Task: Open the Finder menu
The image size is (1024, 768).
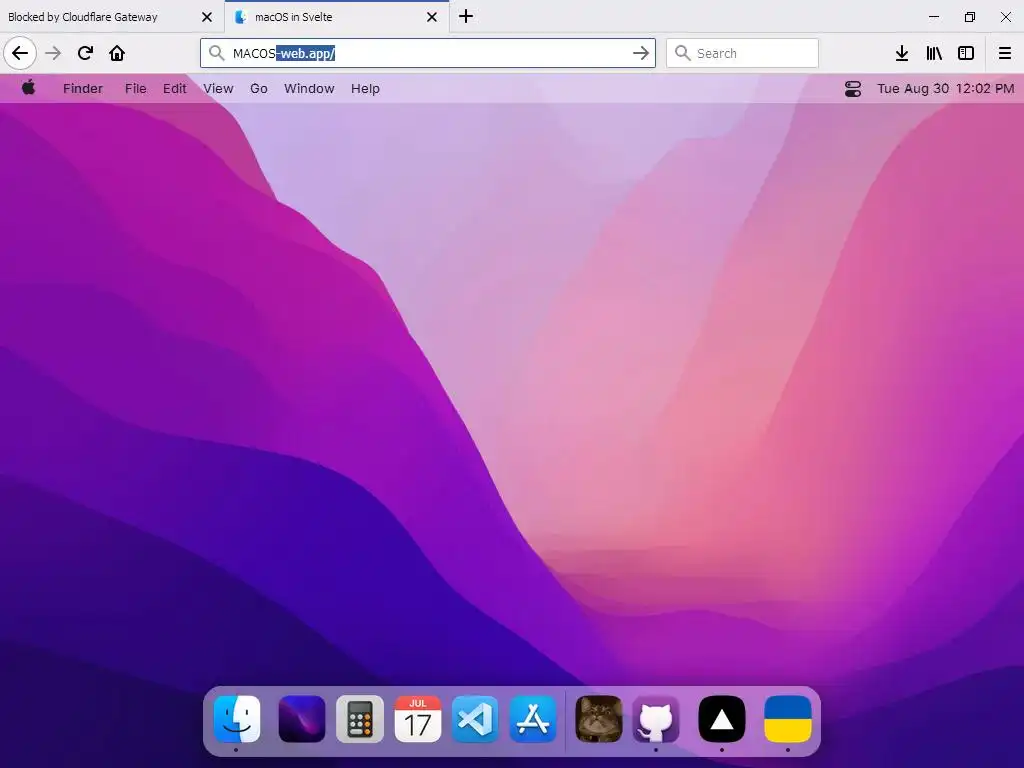Action: point(83,88)
